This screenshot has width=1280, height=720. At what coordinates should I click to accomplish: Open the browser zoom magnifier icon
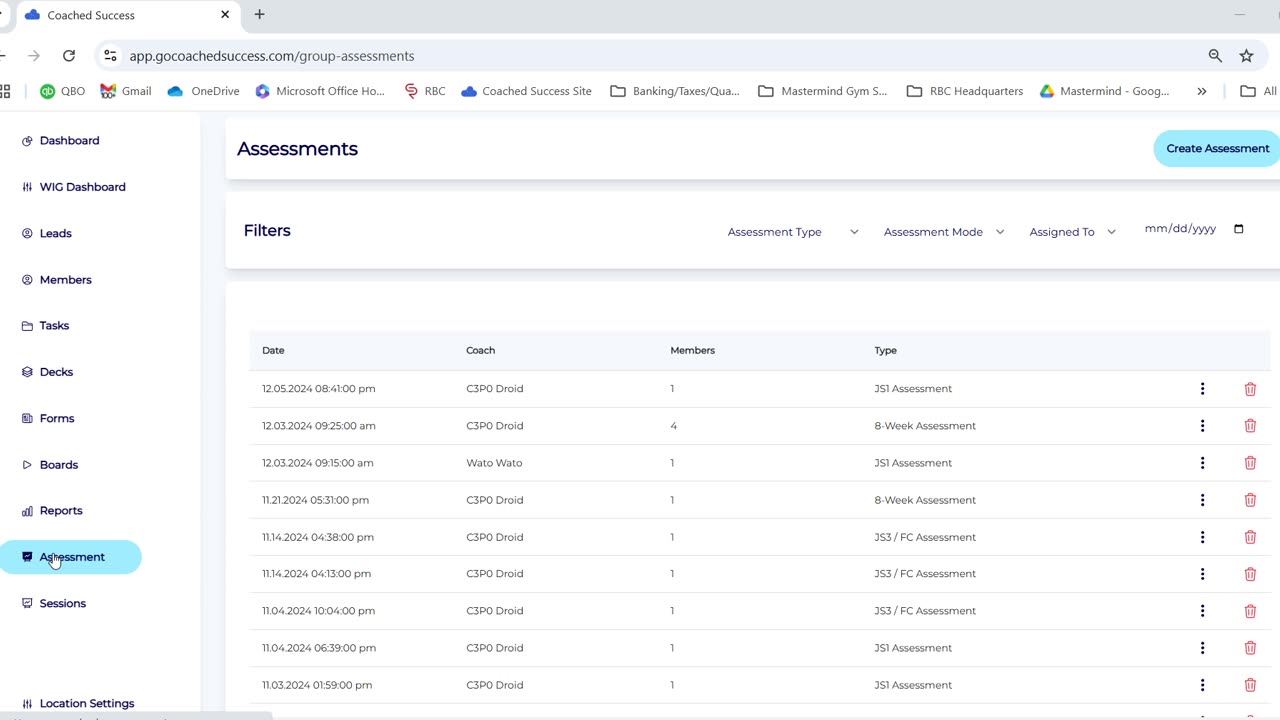[x=1215, y=56]
